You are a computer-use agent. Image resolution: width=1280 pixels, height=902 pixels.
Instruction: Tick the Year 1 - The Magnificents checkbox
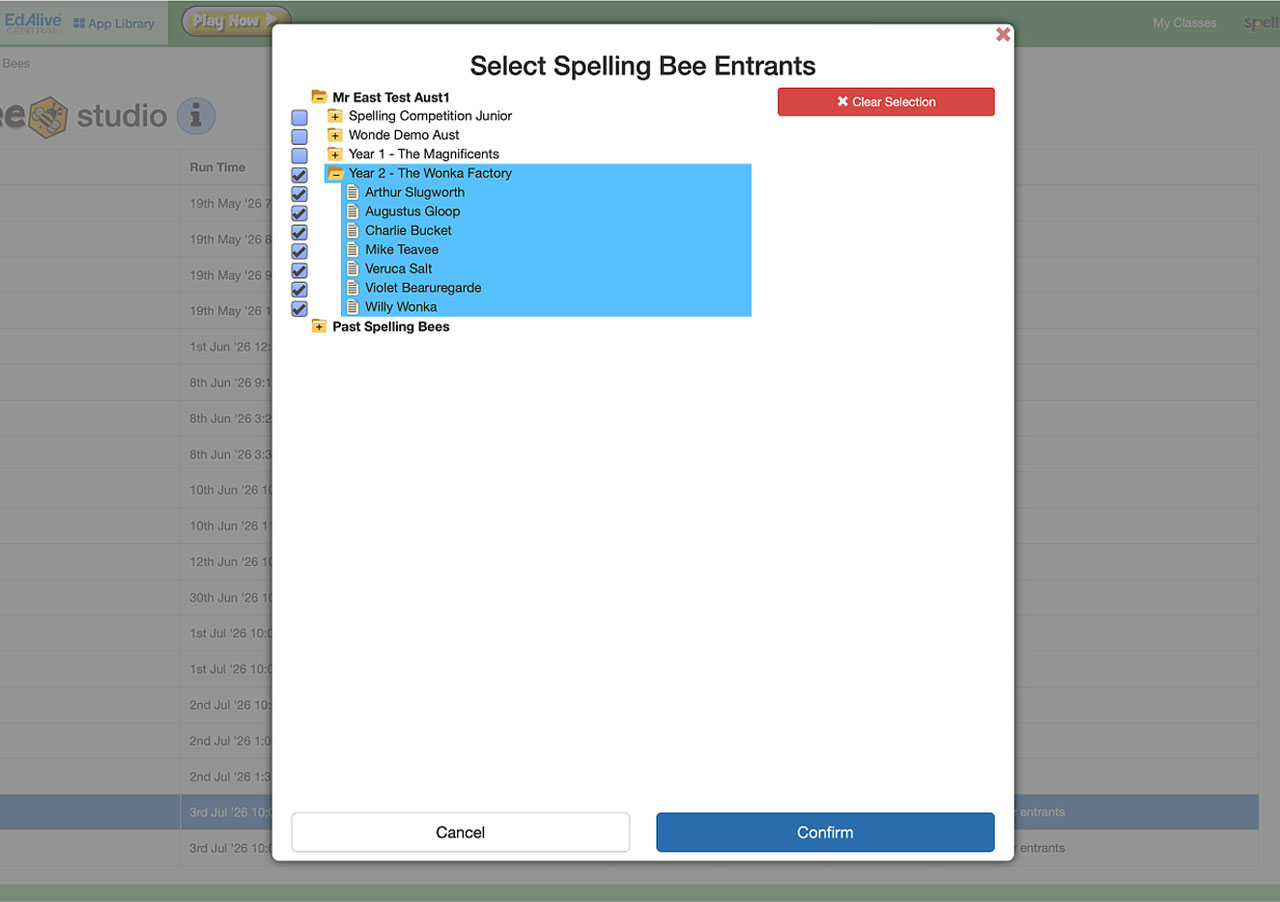(299, 156)
